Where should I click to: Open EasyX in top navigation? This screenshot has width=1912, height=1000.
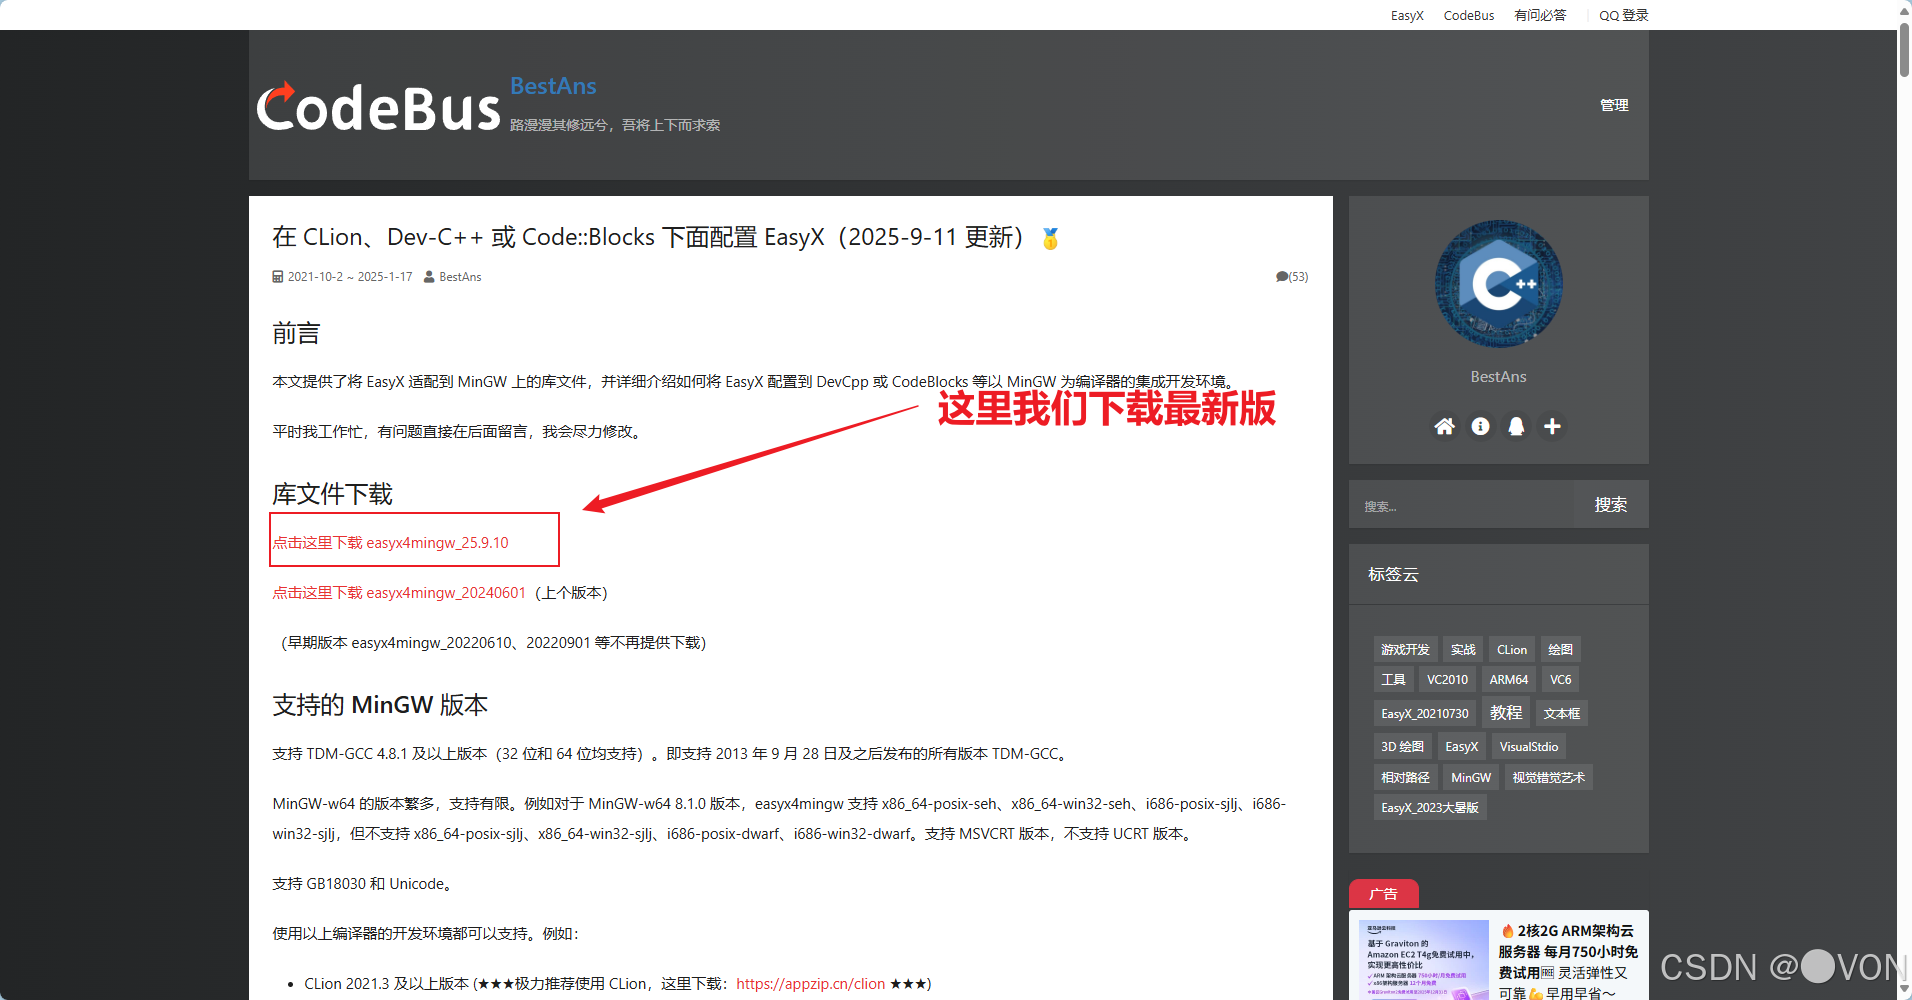pos(1407,15)
